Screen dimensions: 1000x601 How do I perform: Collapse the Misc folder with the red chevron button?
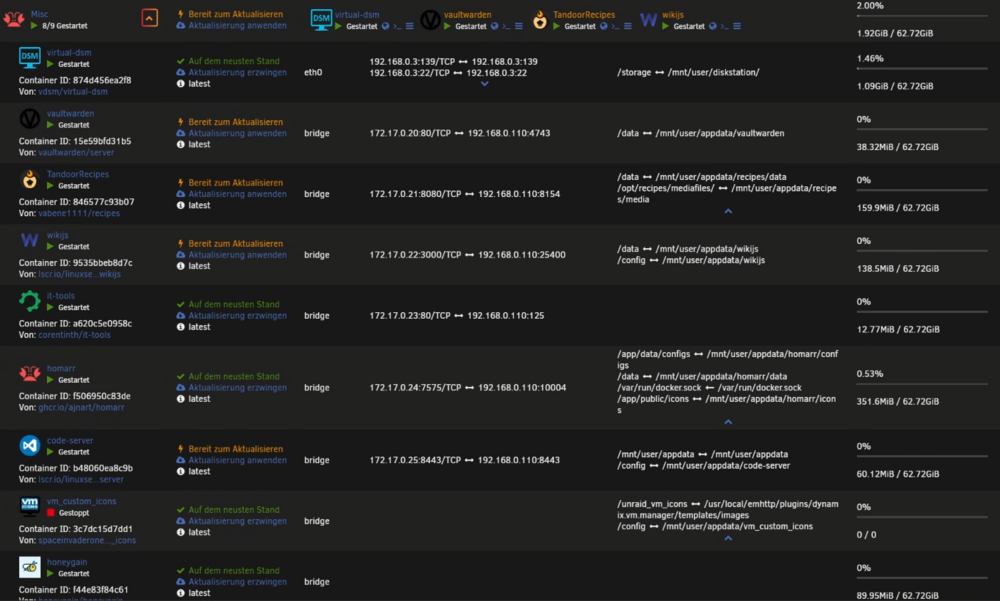click(149, 18)
